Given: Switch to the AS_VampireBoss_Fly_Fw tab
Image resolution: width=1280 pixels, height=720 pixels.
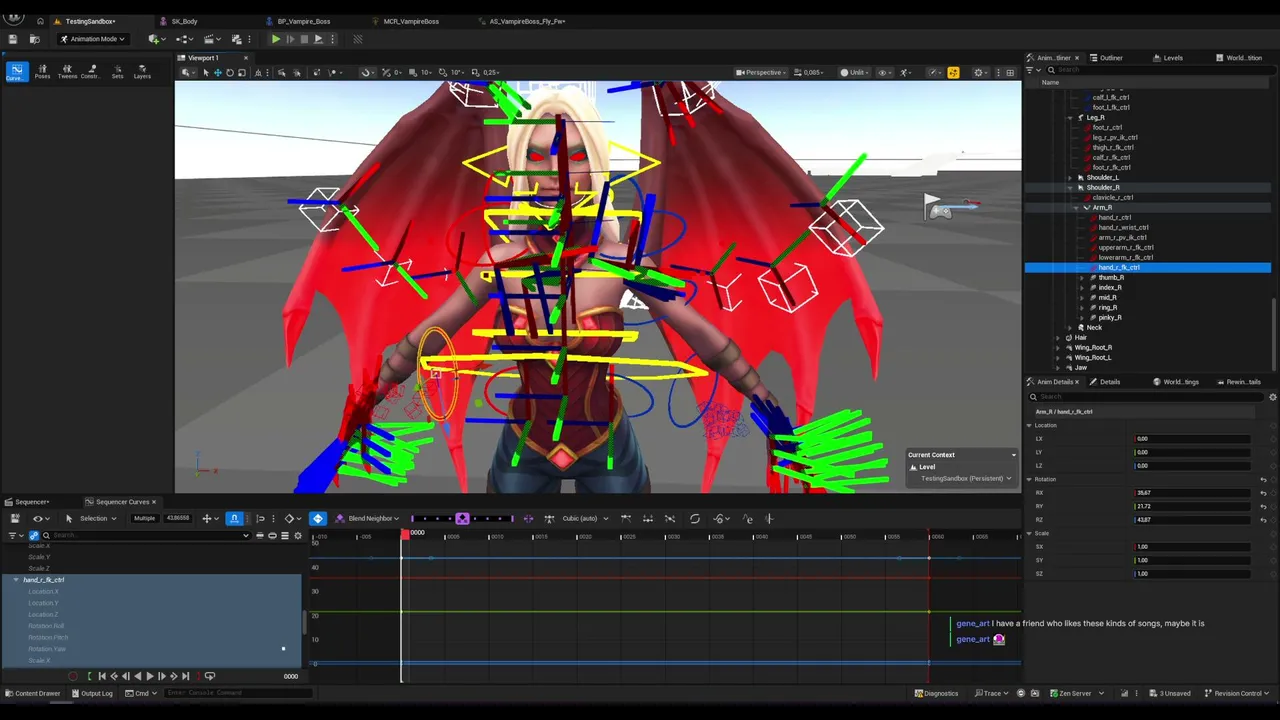Looking at the screenshot, I should point(527,21).
